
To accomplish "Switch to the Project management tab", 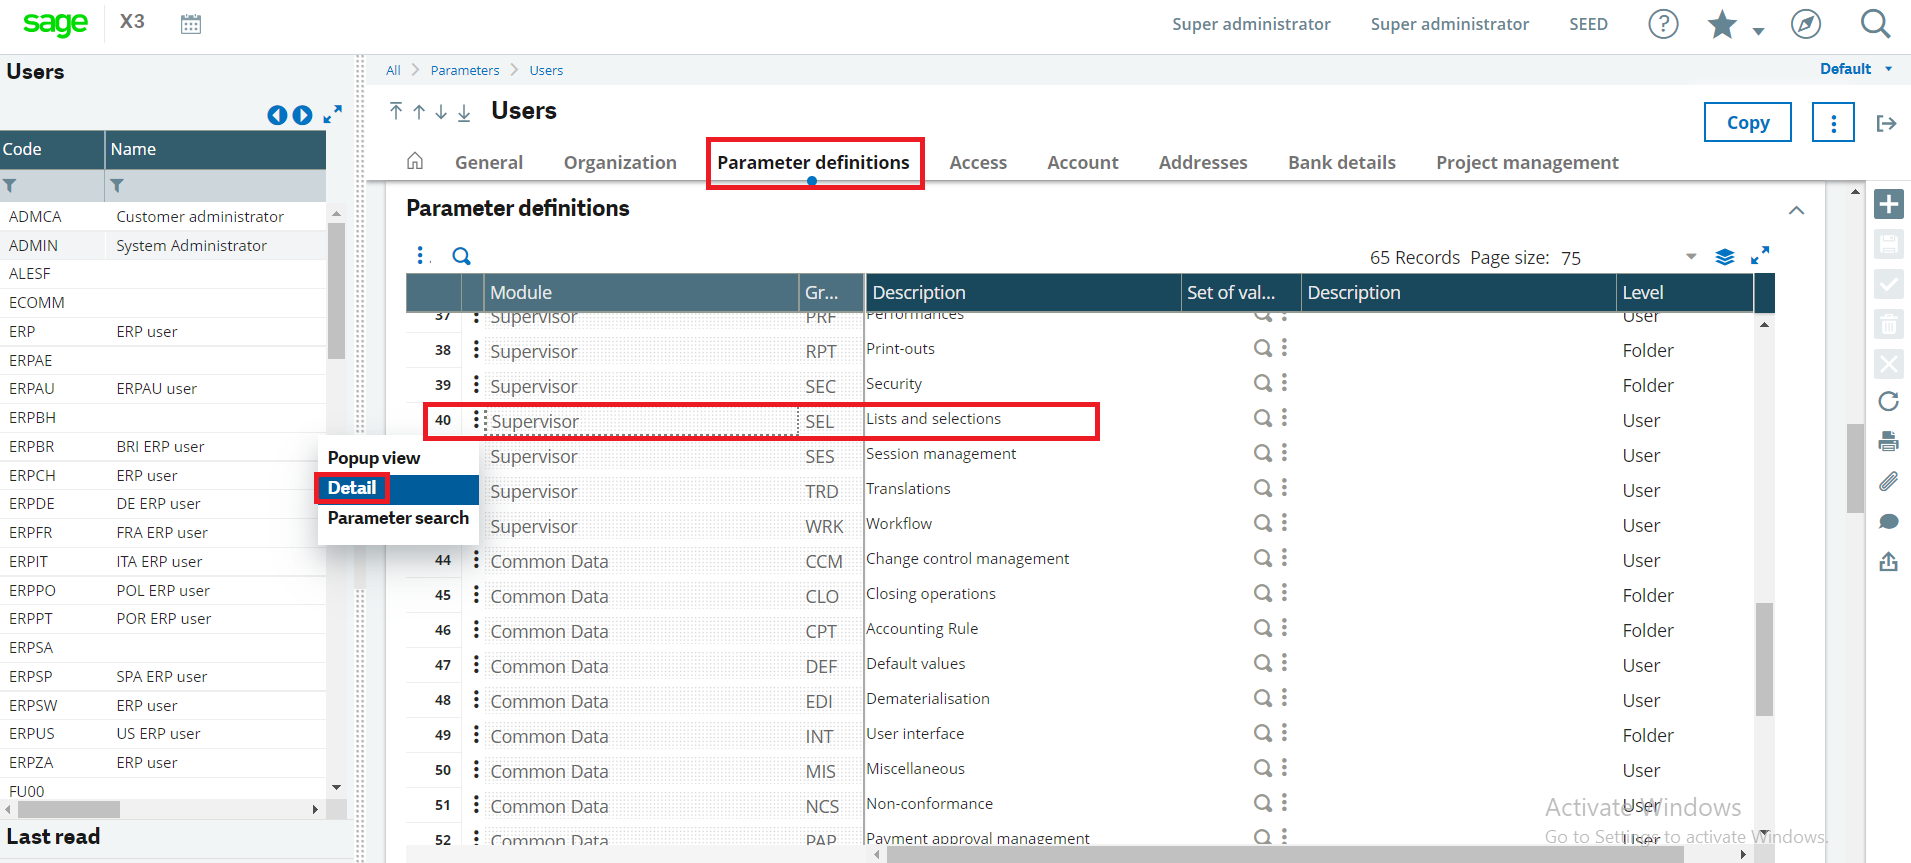I will tap(1527, 162).
